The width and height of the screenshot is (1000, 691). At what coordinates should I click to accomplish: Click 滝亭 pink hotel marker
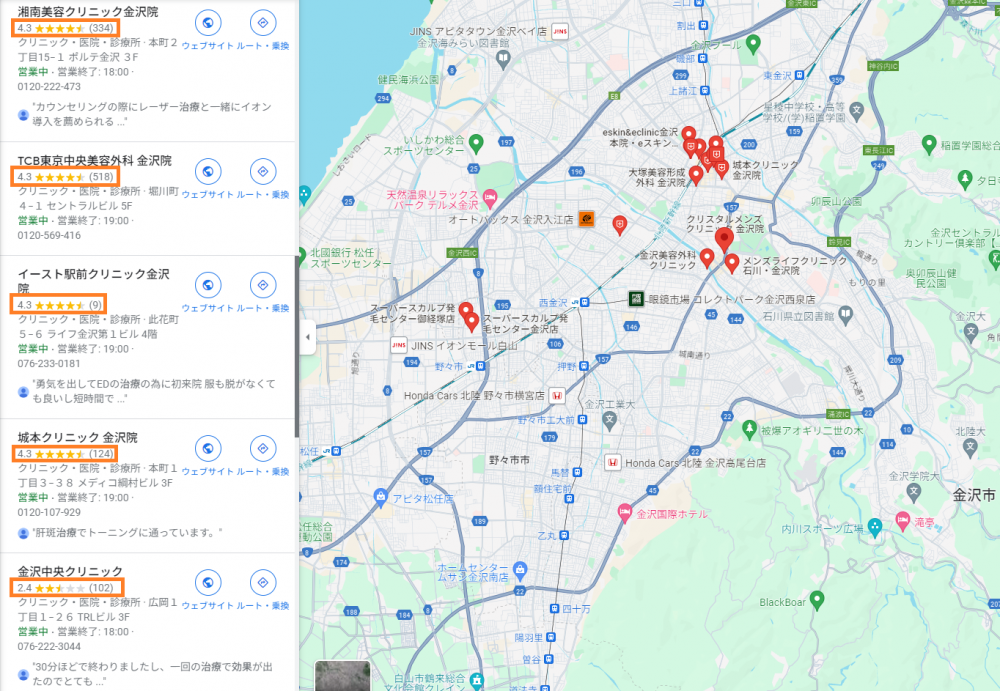pos(902,521)
